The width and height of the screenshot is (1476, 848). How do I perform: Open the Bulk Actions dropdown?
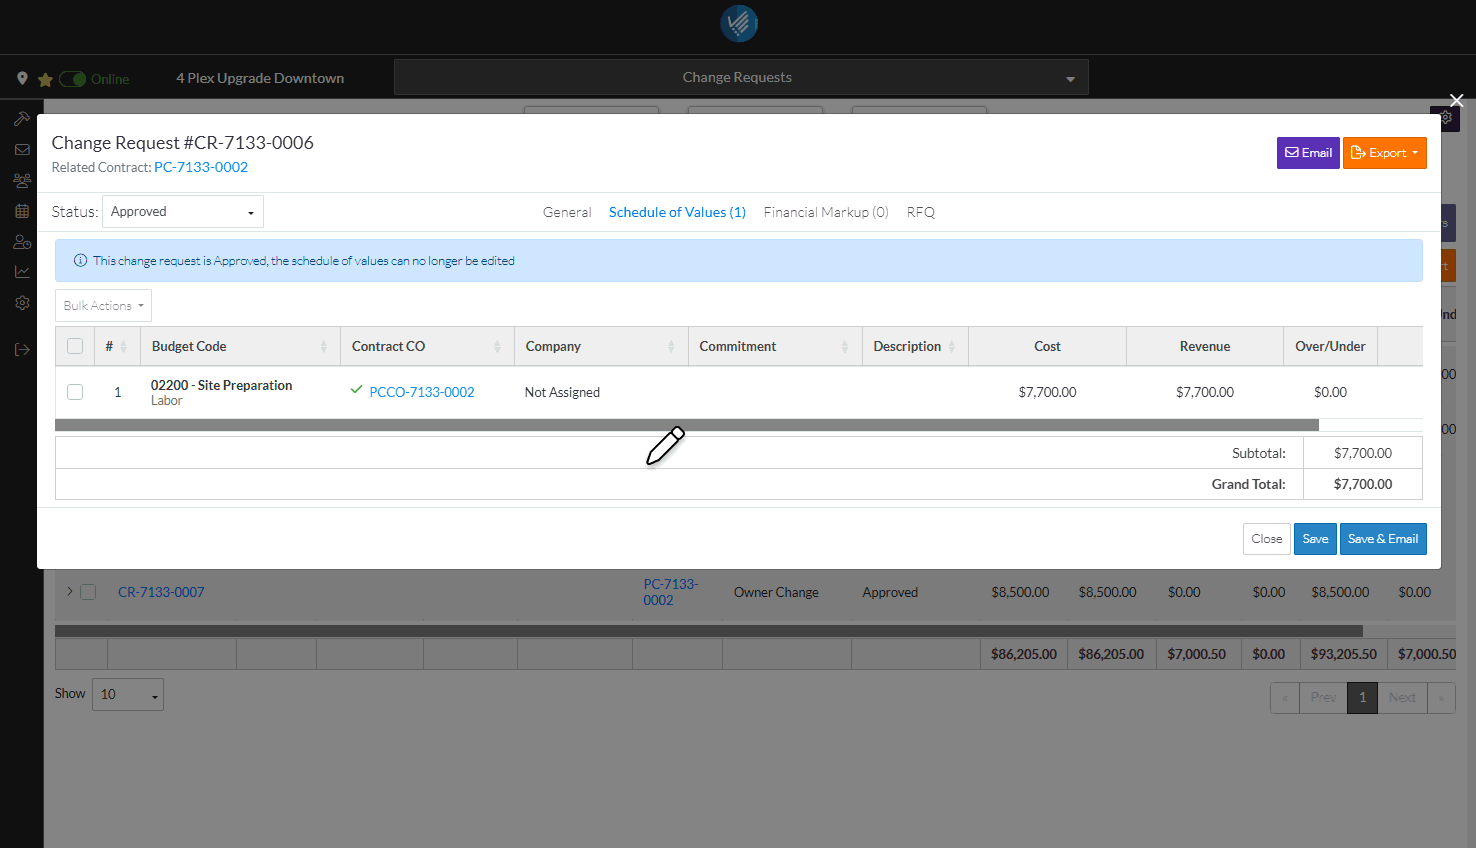103,306
